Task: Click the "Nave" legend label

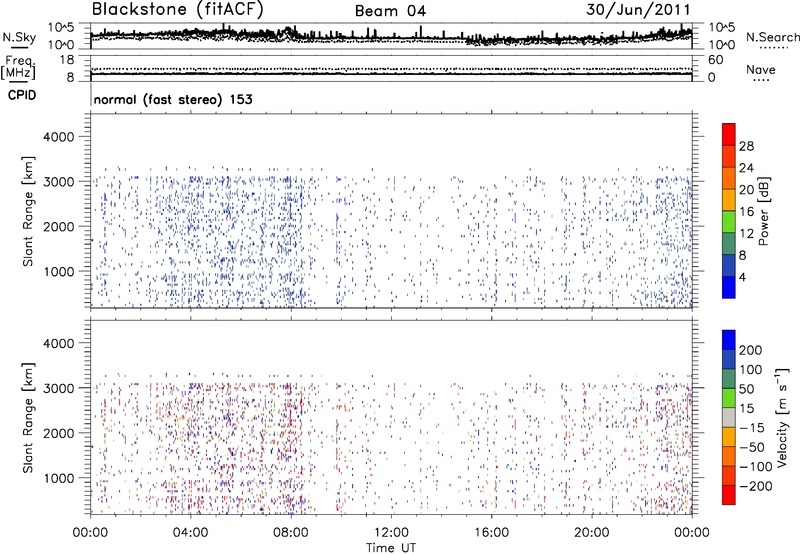Action: pyautogui.click(x=761, y=69)
